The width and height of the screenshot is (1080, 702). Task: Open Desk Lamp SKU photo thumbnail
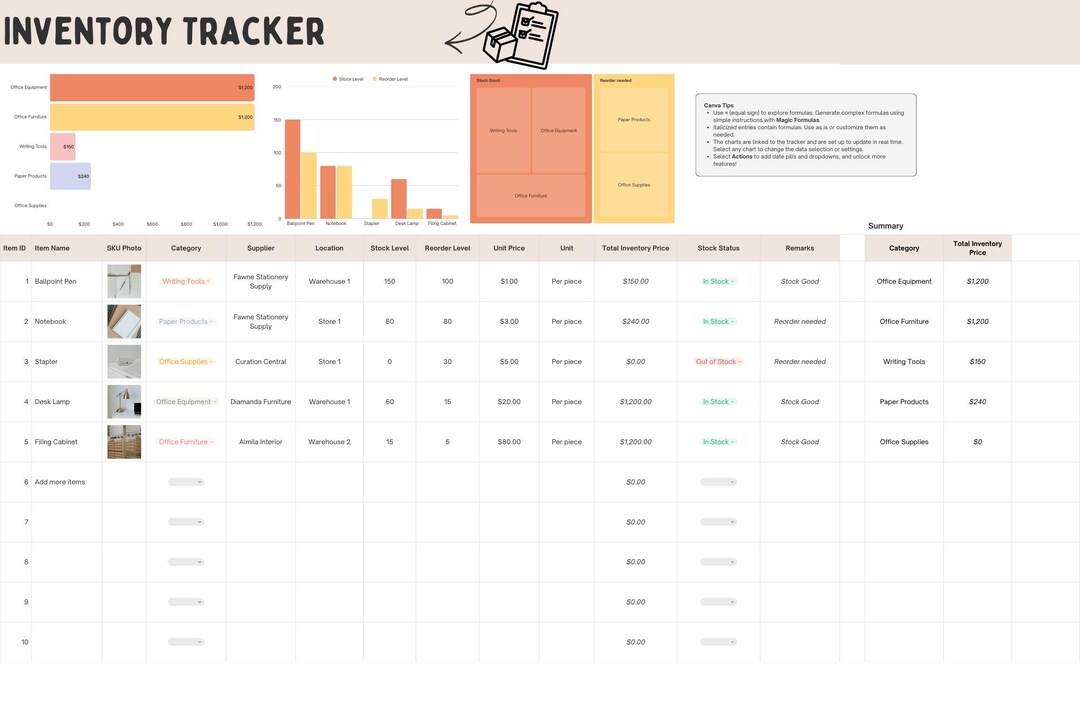[x=124, y=402]
